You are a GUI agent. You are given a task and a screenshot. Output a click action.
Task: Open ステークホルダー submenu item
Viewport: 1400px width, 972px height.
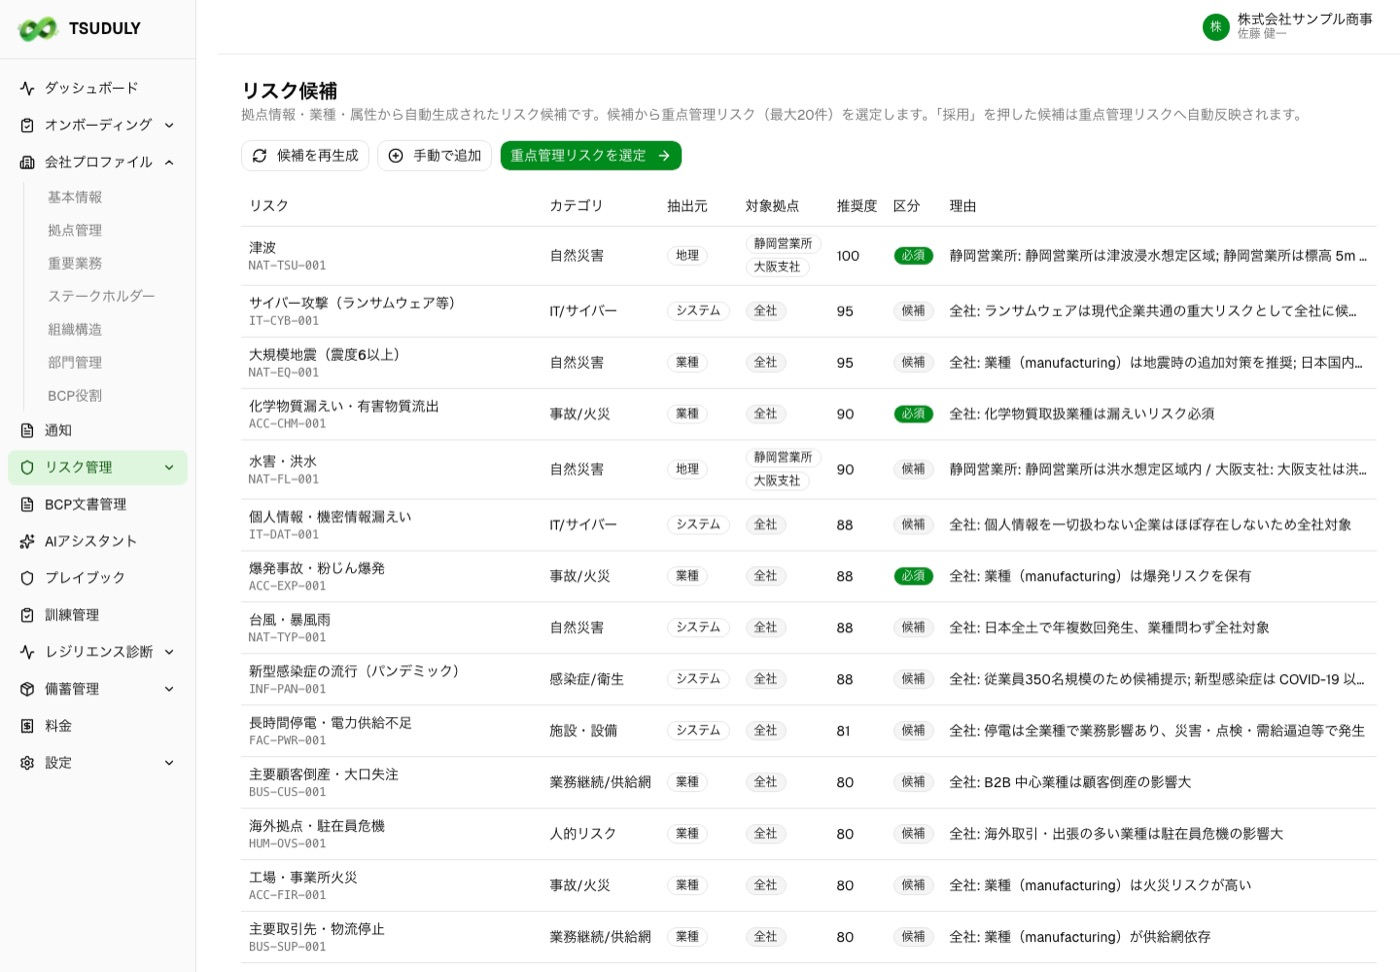click(x=101, y=297)
